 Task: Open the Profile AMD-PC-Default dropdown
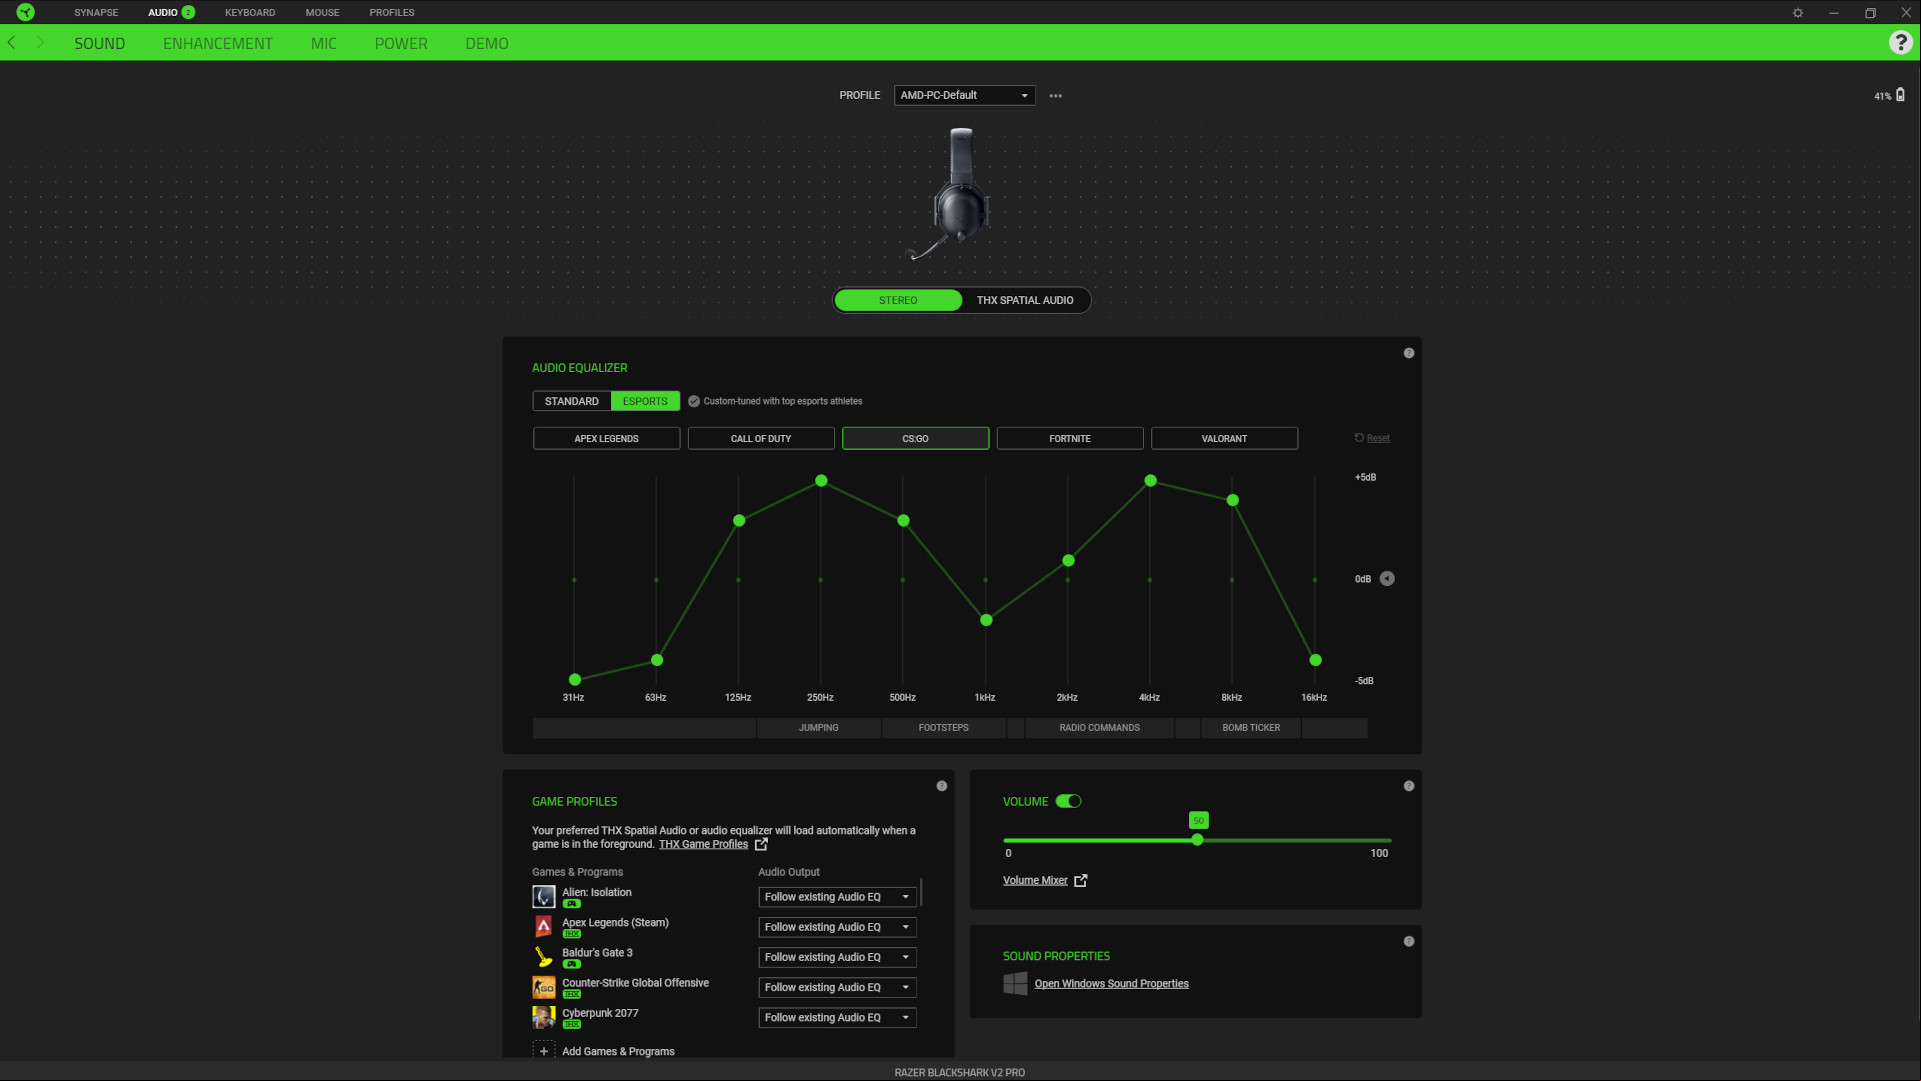pos(964,95)
